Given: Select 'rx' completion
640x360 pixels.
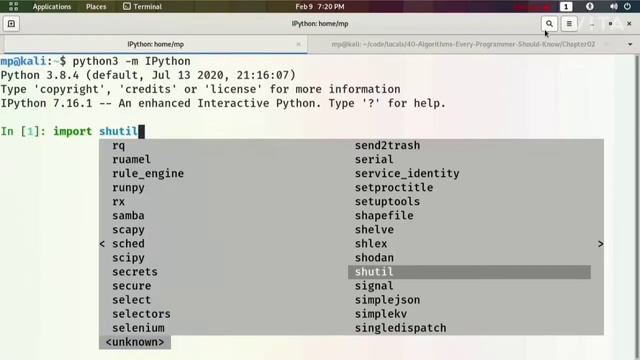Looking at the screenshot, I should click(118, 202).
